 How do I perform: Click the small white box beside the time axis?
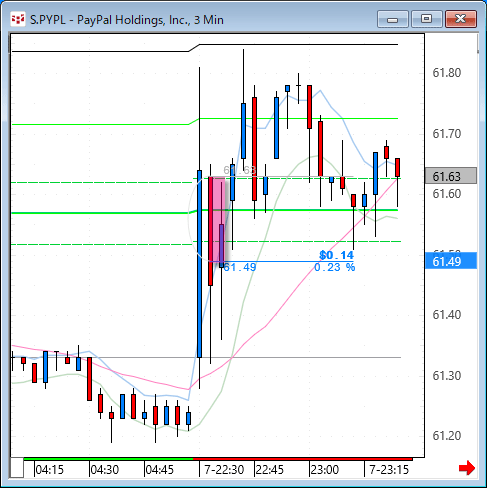point(17,468)
